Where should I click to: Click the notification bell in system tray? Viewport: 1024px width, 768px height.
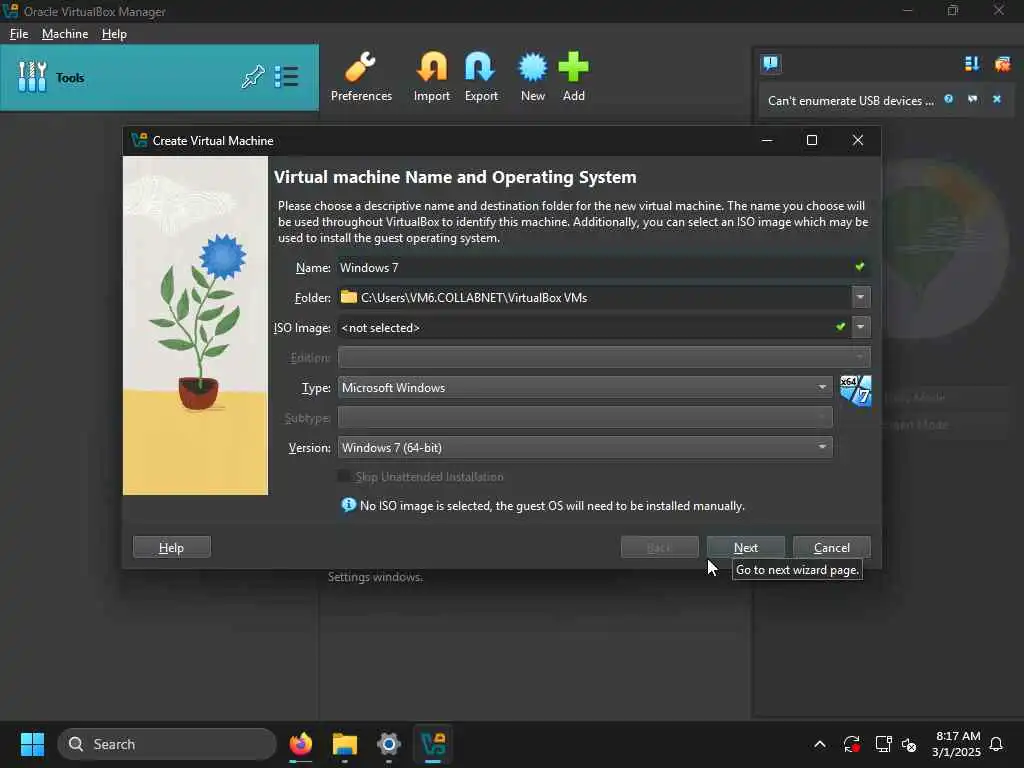point(996,744)
